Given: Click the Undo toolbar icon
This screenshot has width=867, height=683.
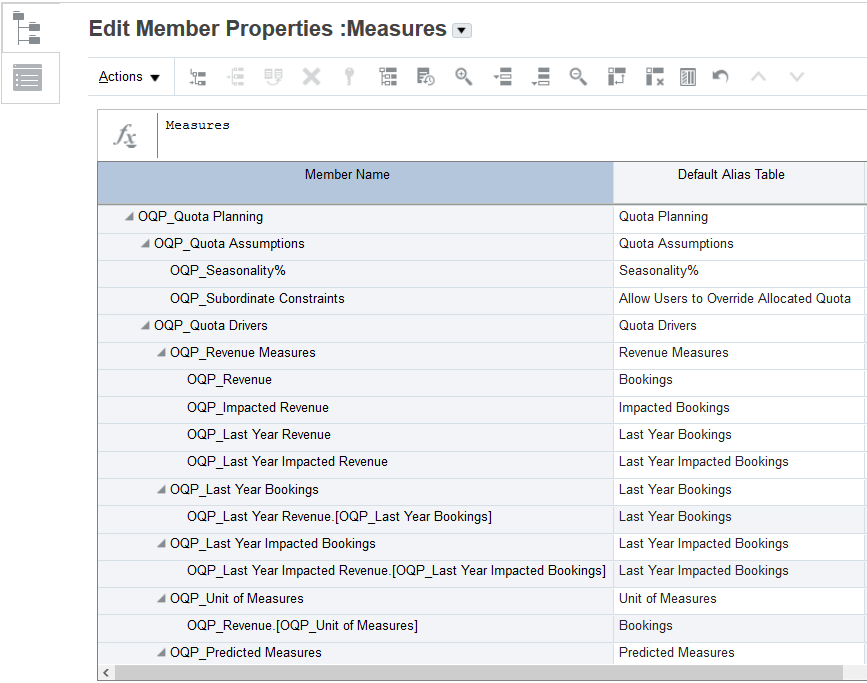Looking at the screenshot, I should (x=719, y=77).
